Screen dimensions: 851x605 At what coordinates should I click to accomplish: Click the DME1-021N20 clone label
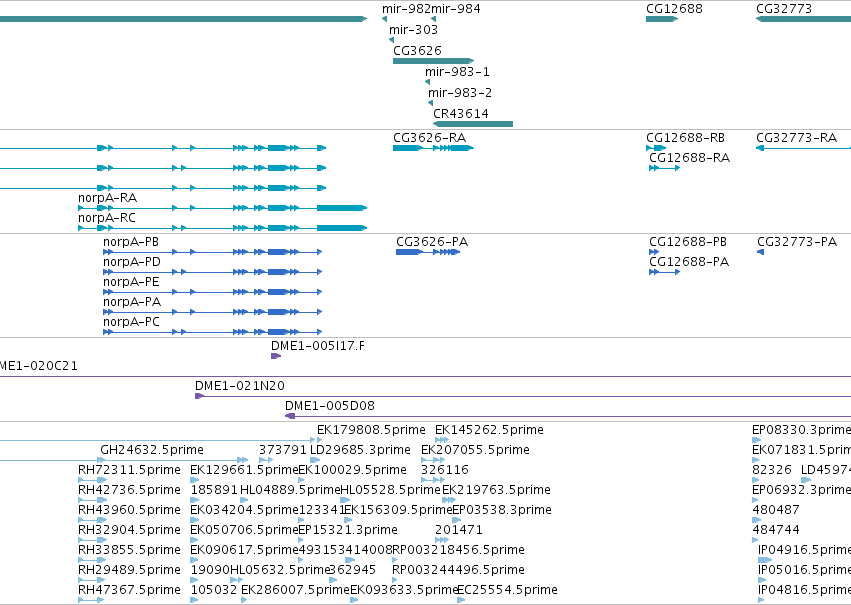240,386
